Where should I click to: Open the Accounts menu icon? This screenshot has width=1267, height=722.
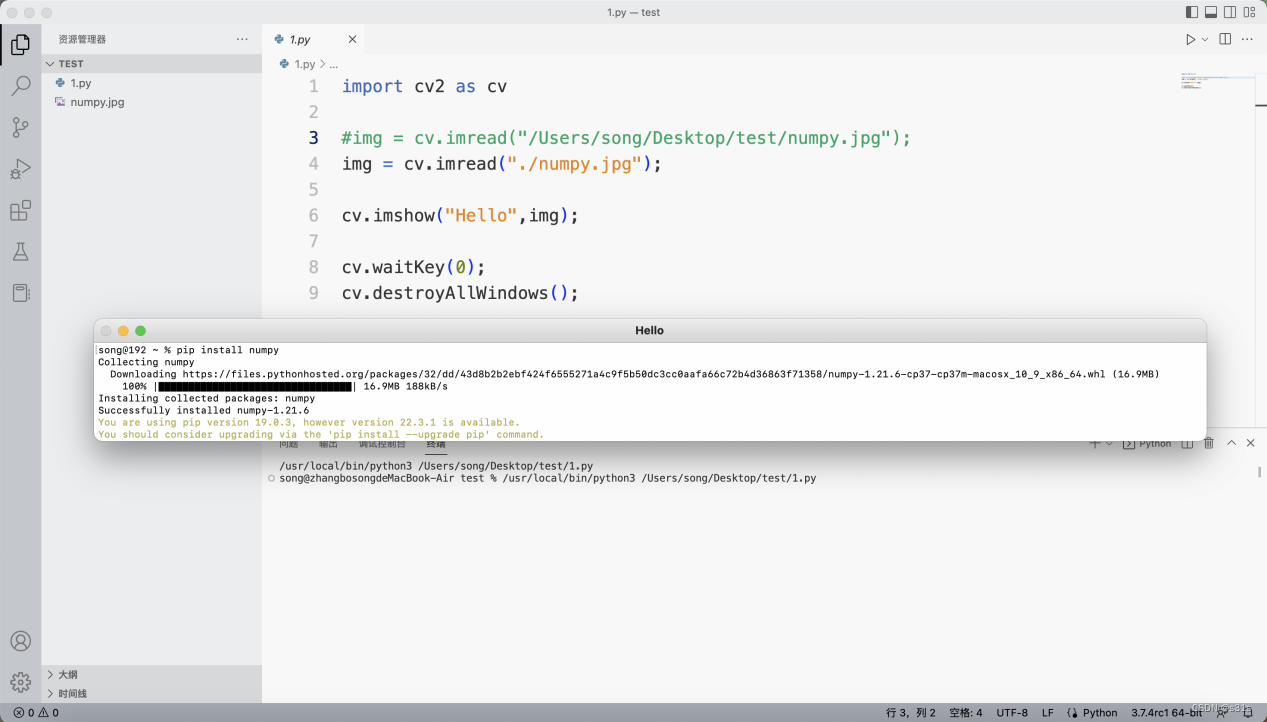(x=20, y=641)
